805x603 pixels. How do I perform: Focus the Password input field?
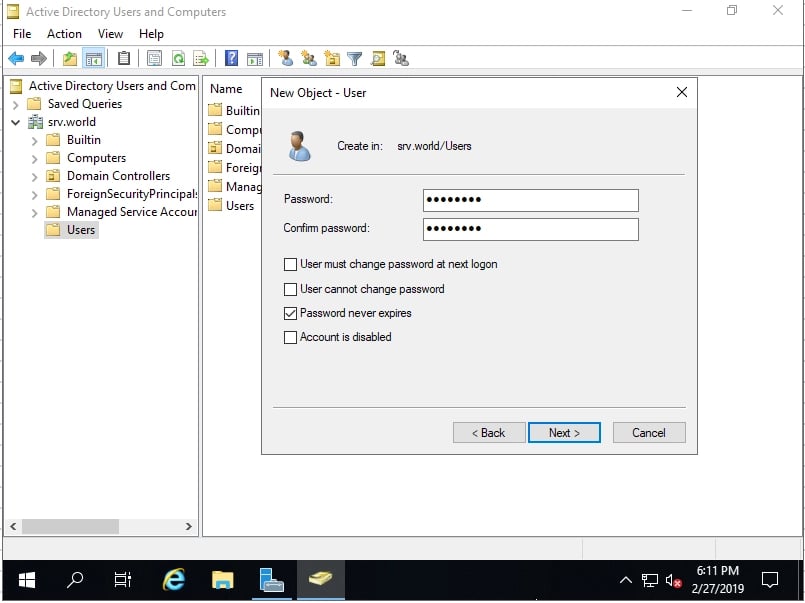[531, 200]
